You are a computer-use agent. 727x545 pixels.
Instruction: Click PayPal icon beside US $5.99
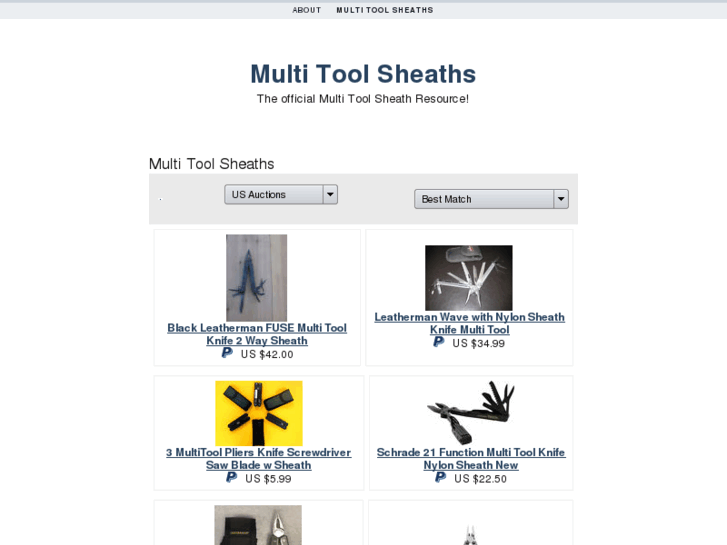coord(231,477)
